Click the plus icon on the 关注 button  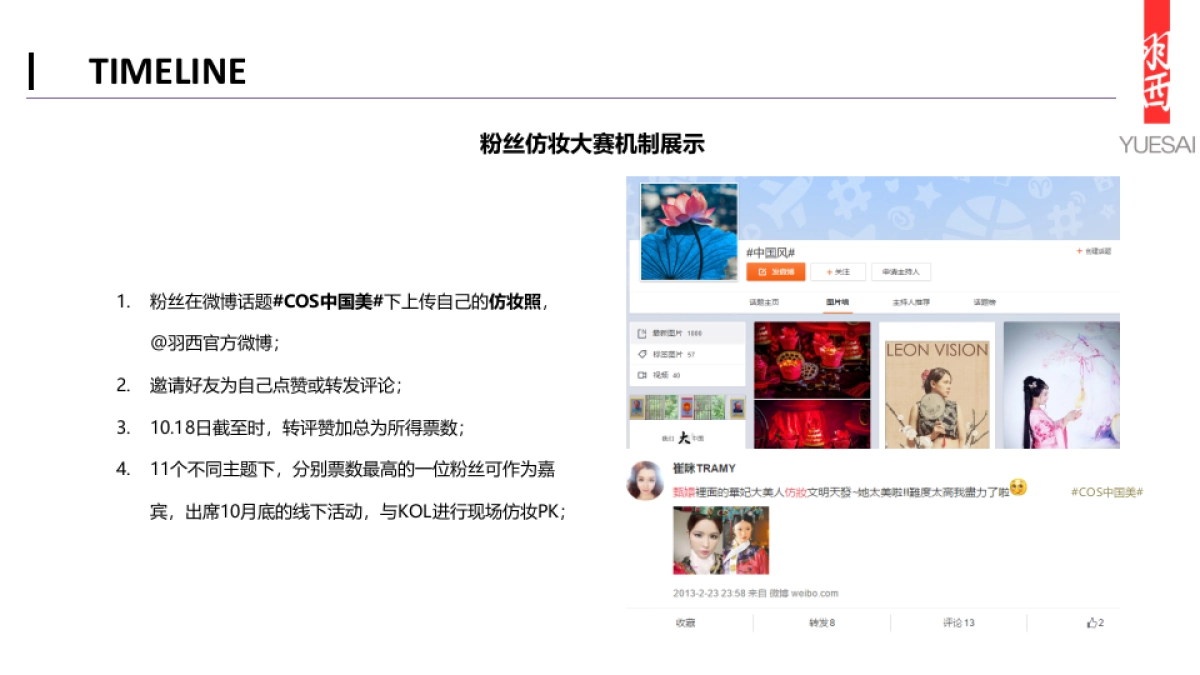click(x=828, y=271)
